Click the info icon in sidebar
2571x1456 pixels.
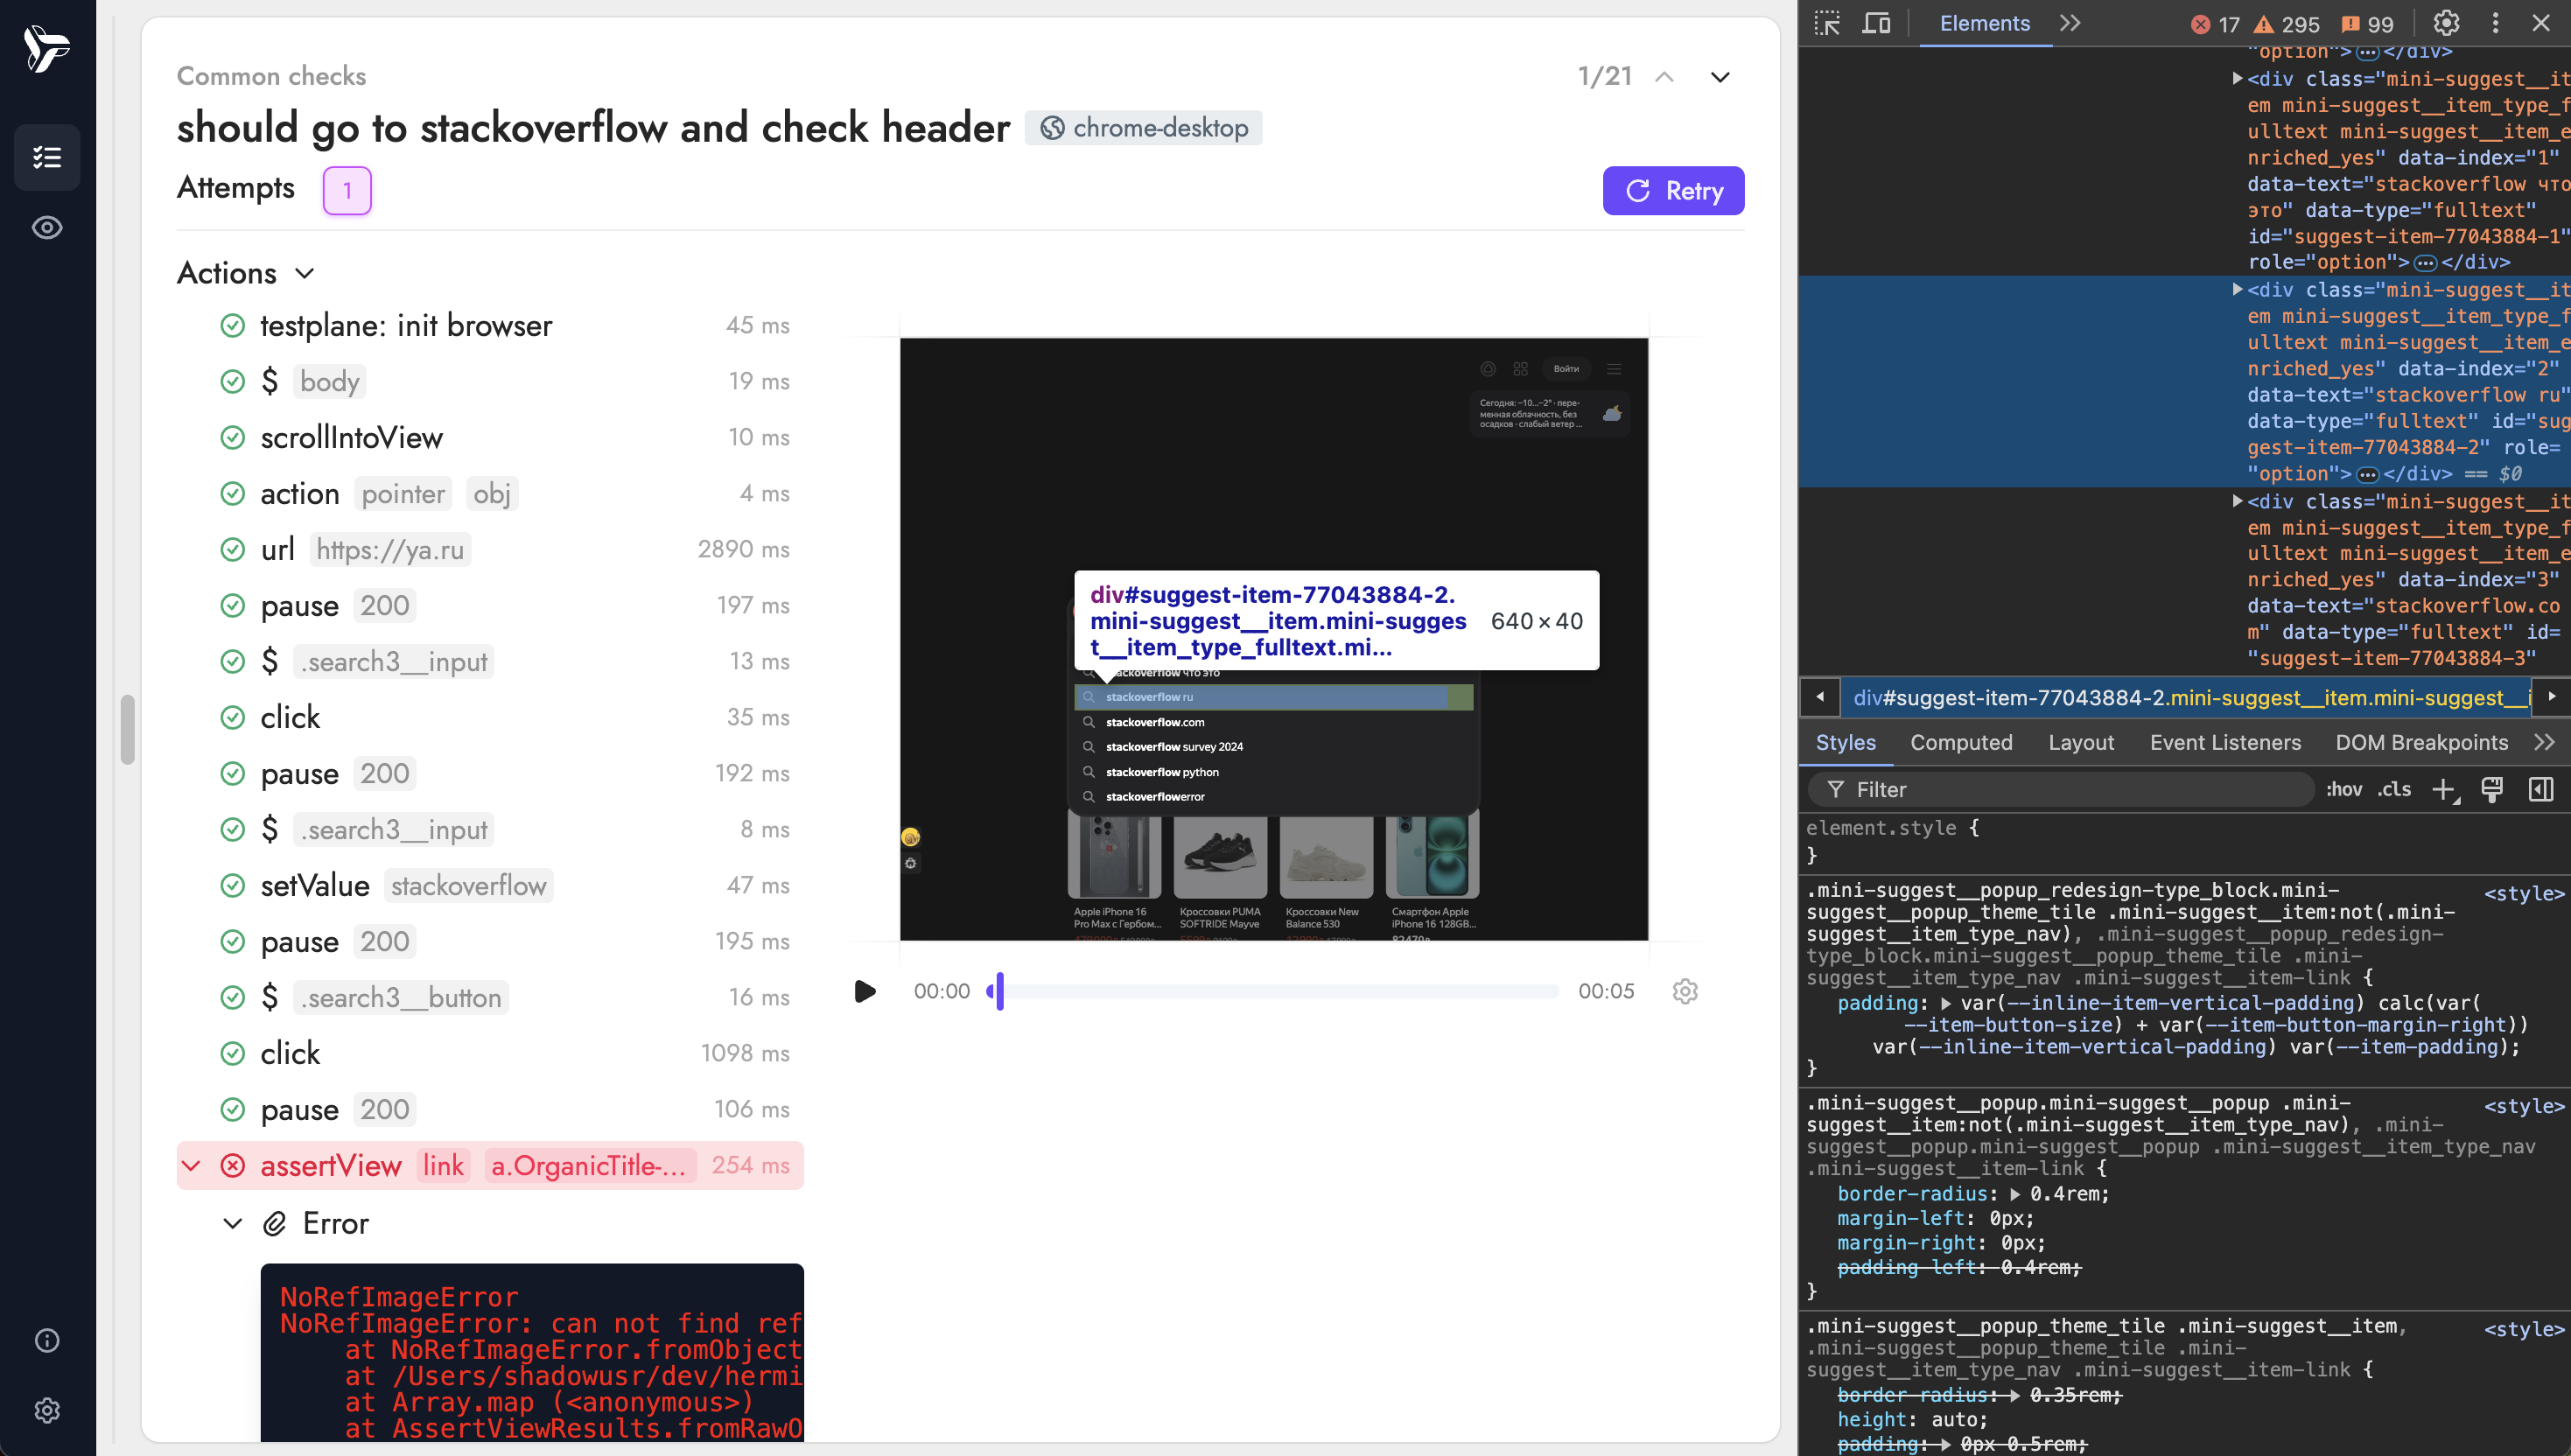click(x=47, y=1340)
